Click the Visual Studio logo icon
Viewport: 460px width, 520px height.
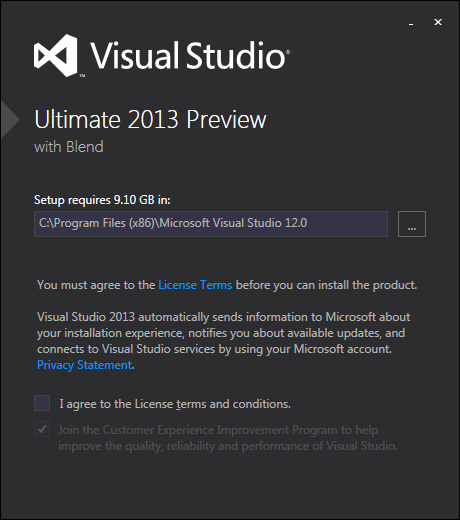[x=56, y=55]
